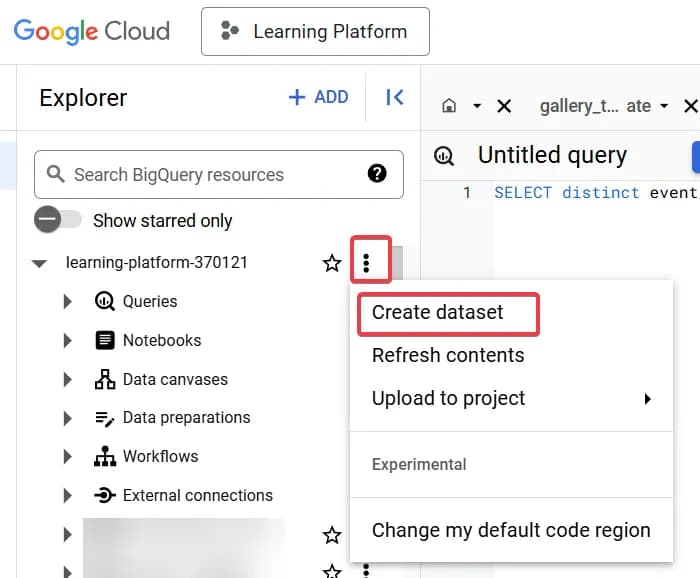Expand the Queries node
Screen dimensions: 700x578
pos(67,302)
